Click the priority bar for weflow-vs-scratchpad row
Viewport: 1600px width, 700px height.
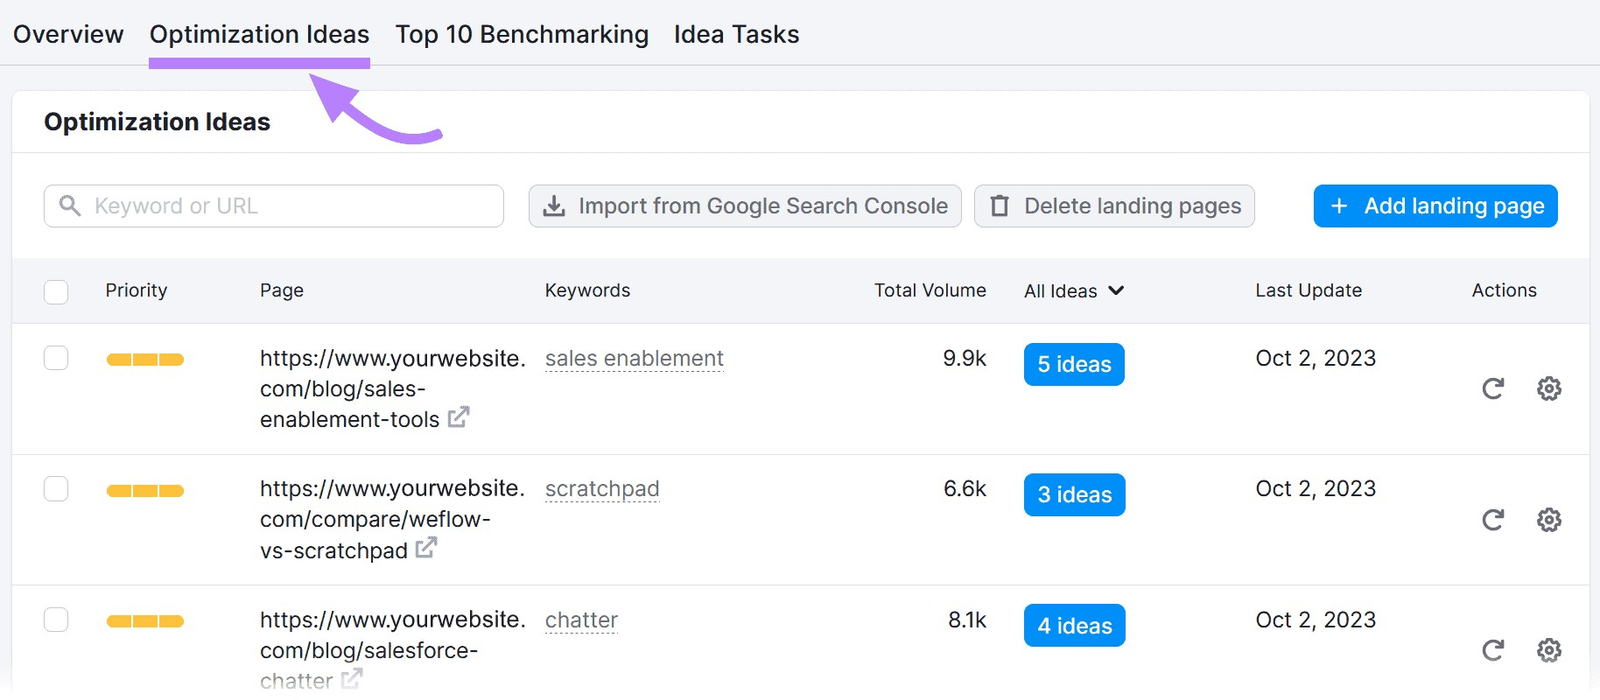click(145, 491)
